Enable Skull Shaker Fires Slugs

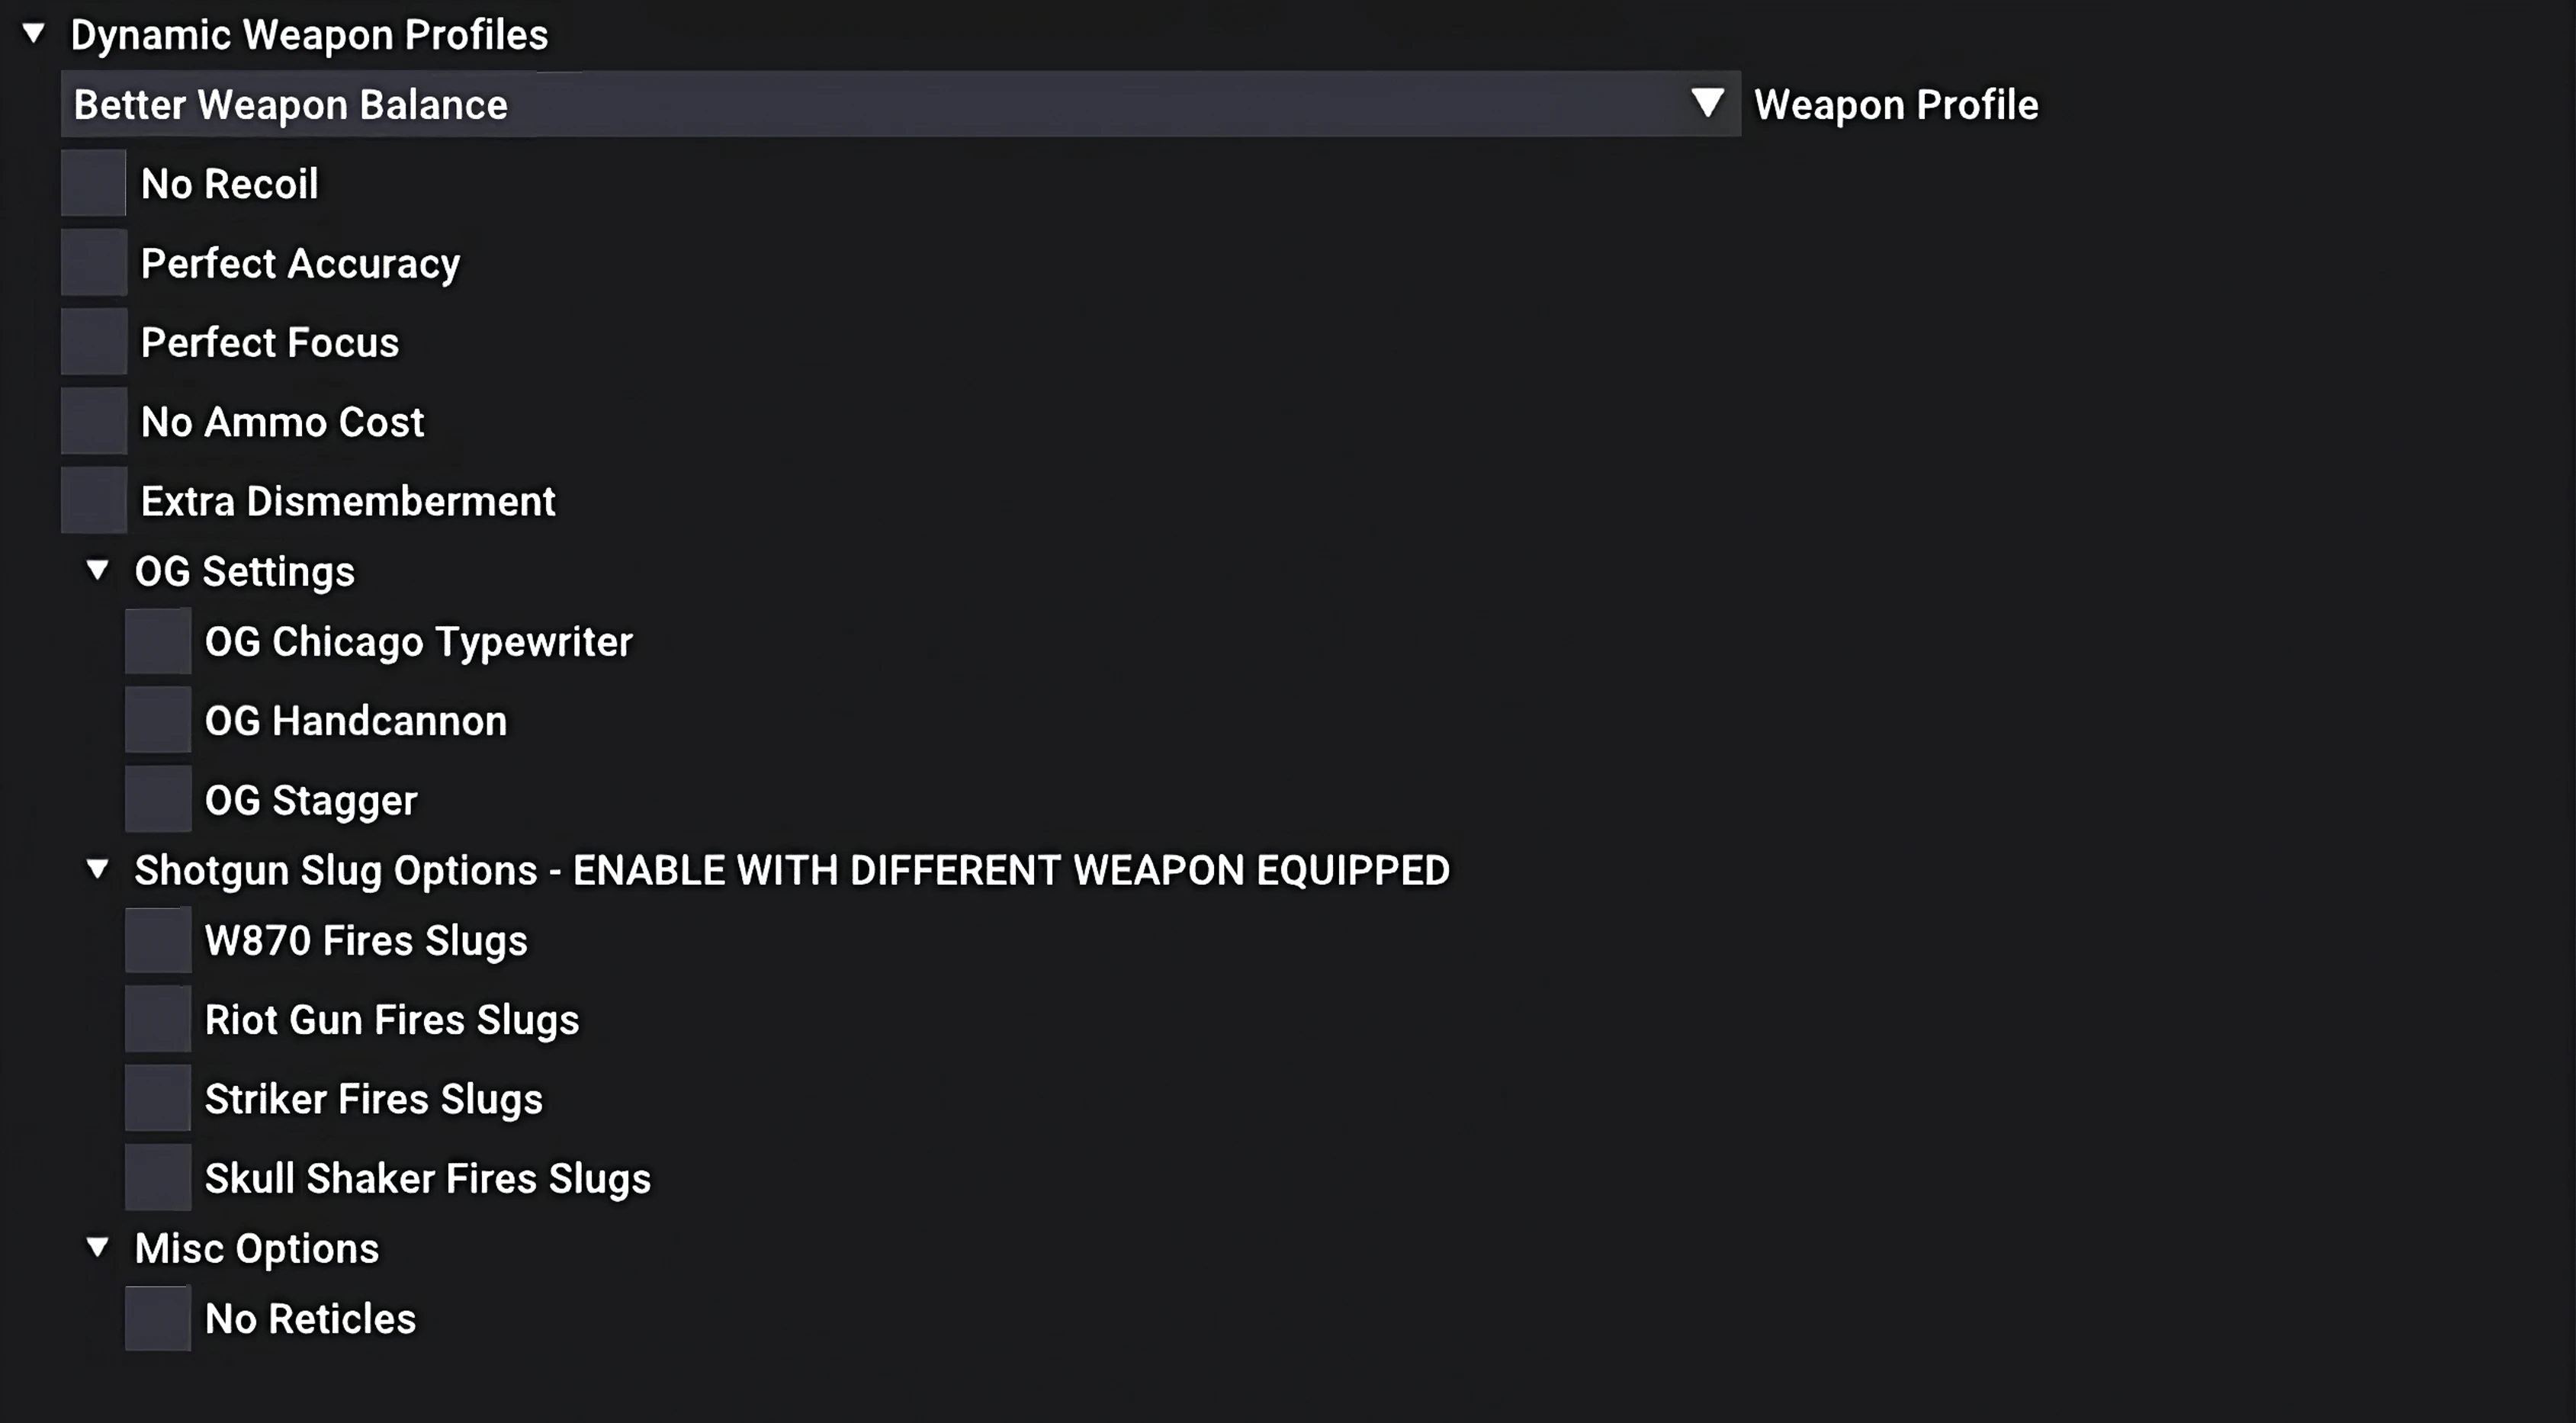tap(157, 1178)
